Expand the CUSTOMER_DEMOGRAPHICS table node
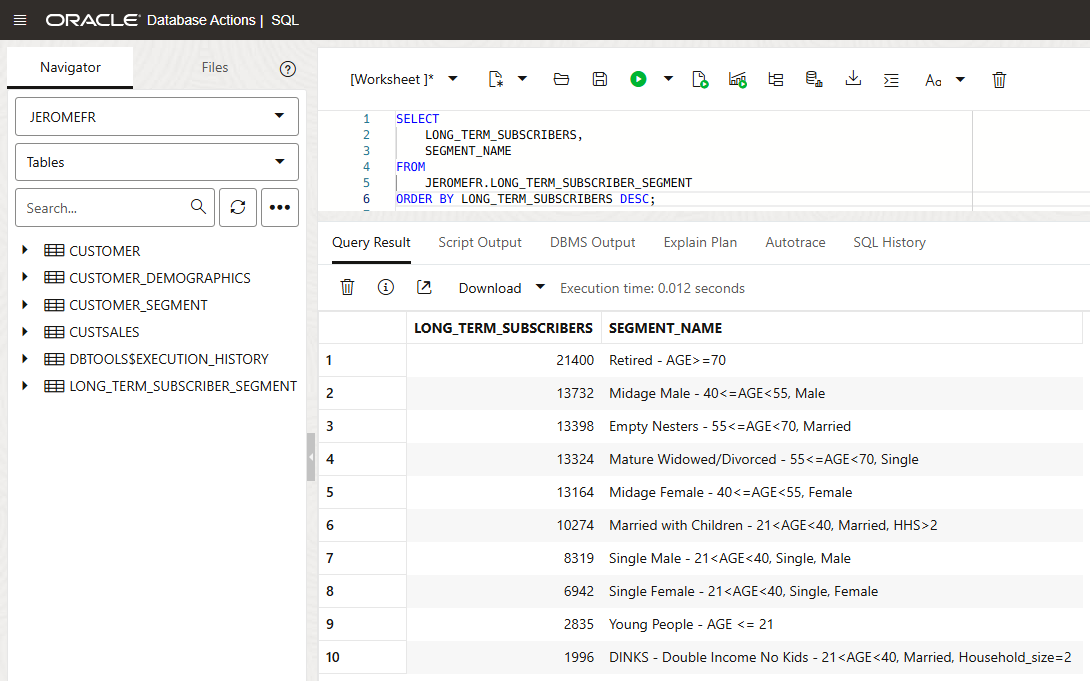The width and height of the screenshot is (1090, 681). tap(25, 277)
